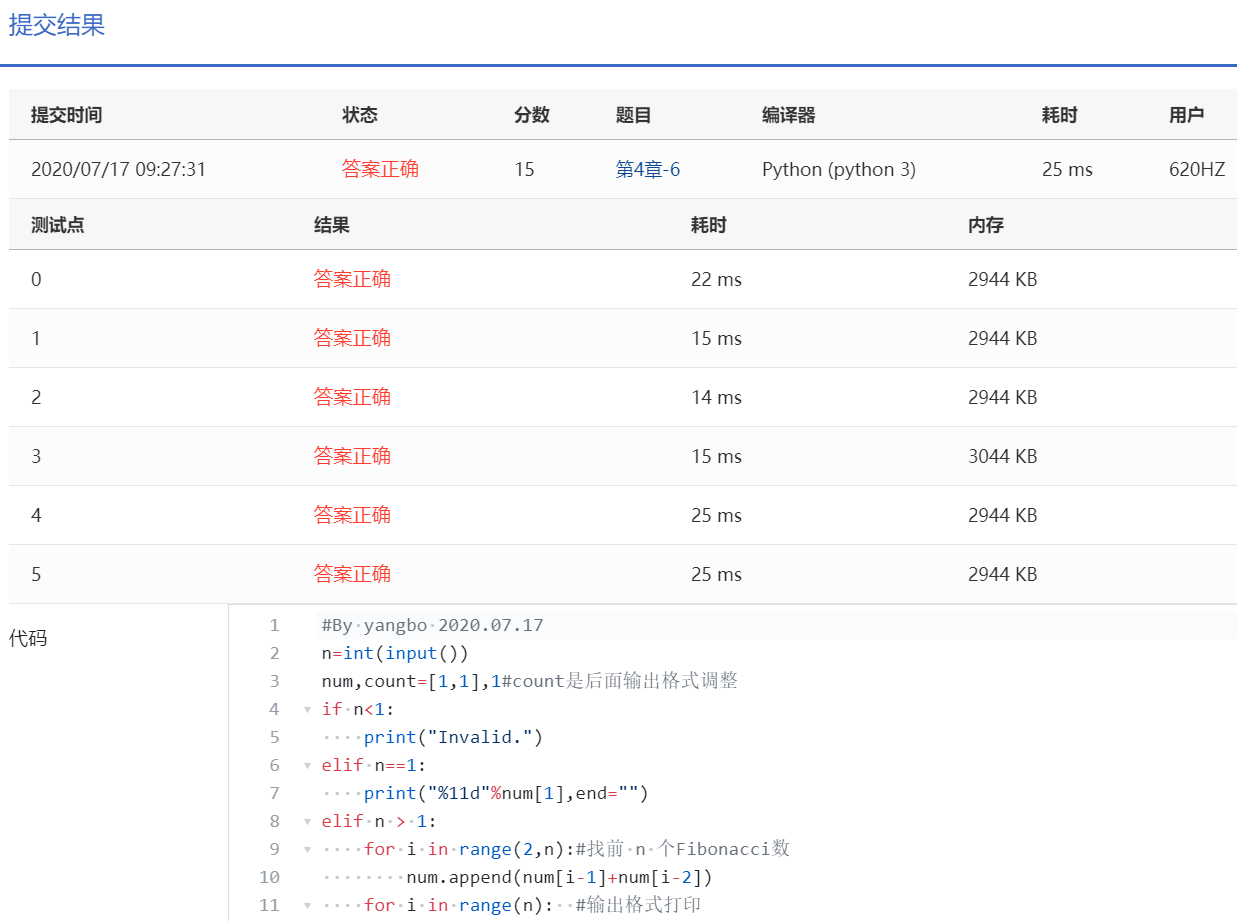Open the 第4章-6 problem link
The width and height of the screenshot is (1237, 921).
pos(648,169)
